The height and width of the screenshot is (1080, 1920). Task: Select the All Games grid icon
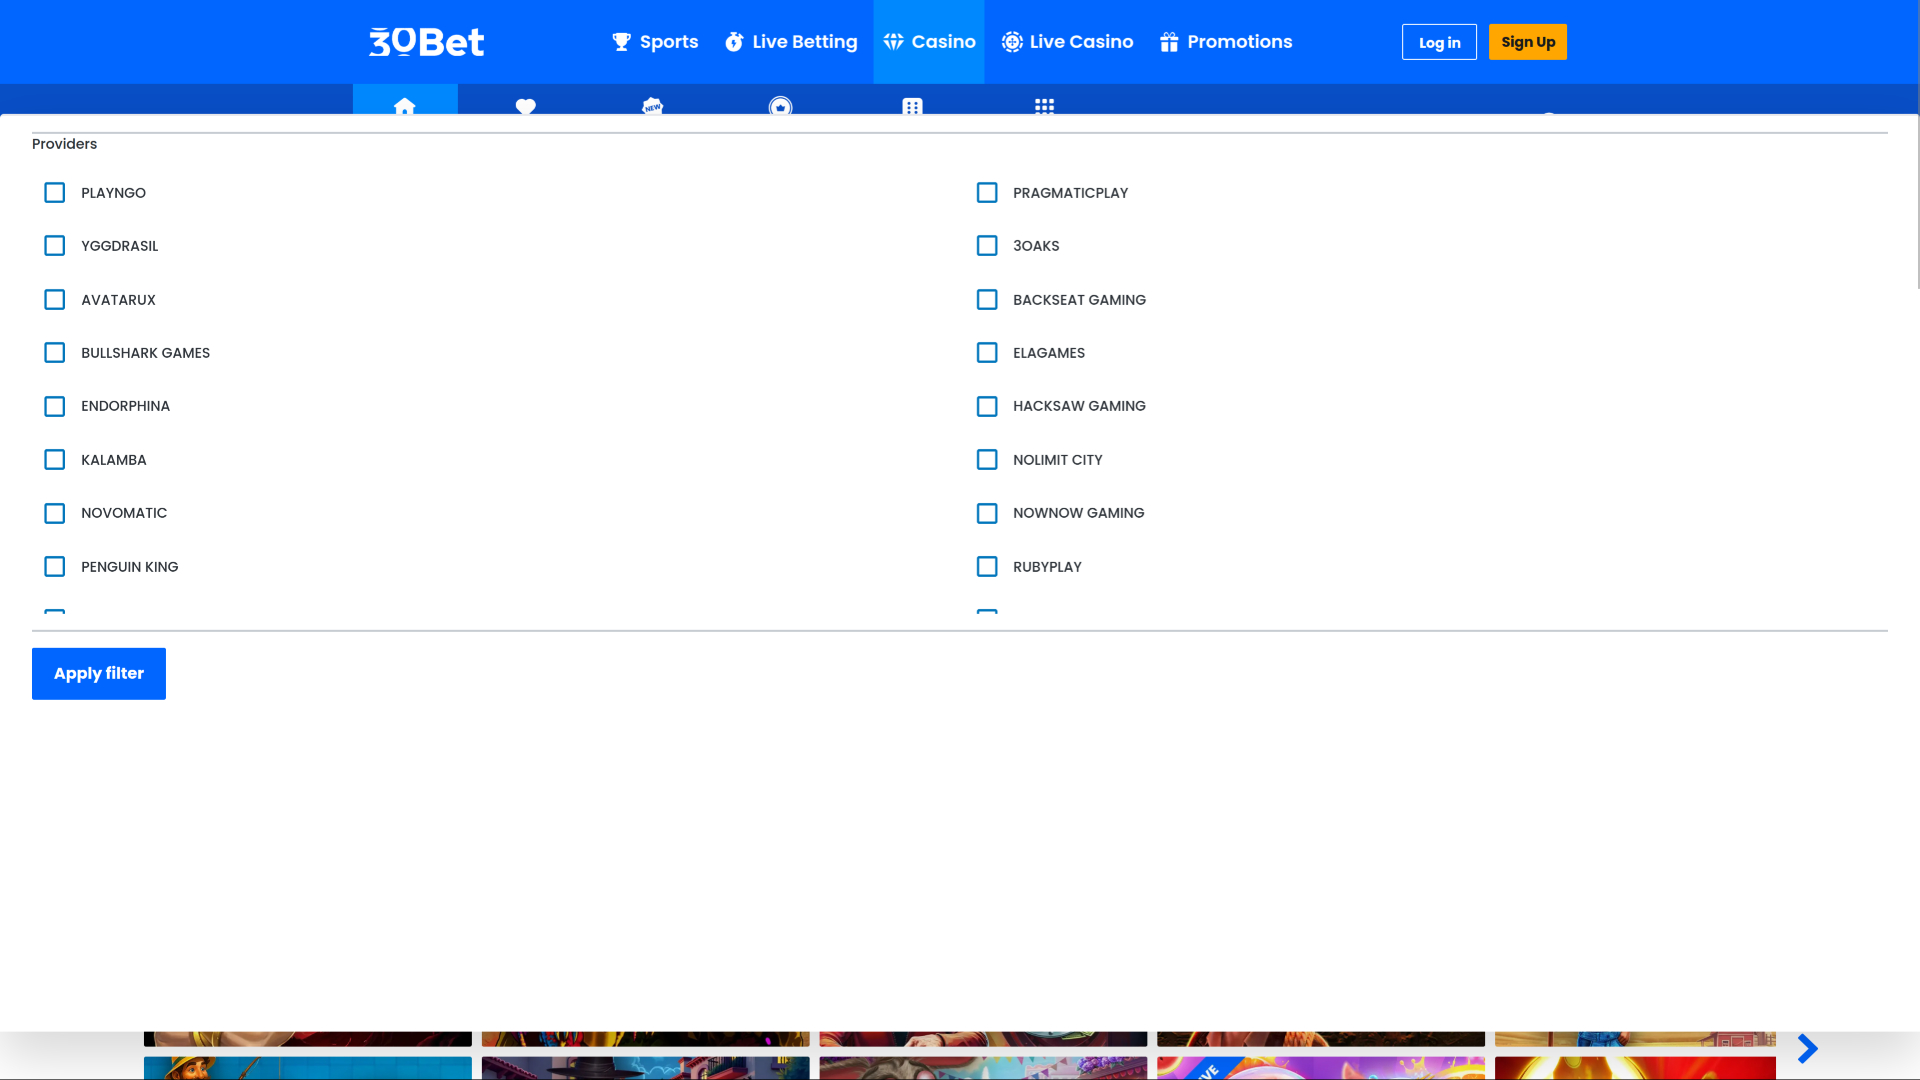[x=1044, y=107]
